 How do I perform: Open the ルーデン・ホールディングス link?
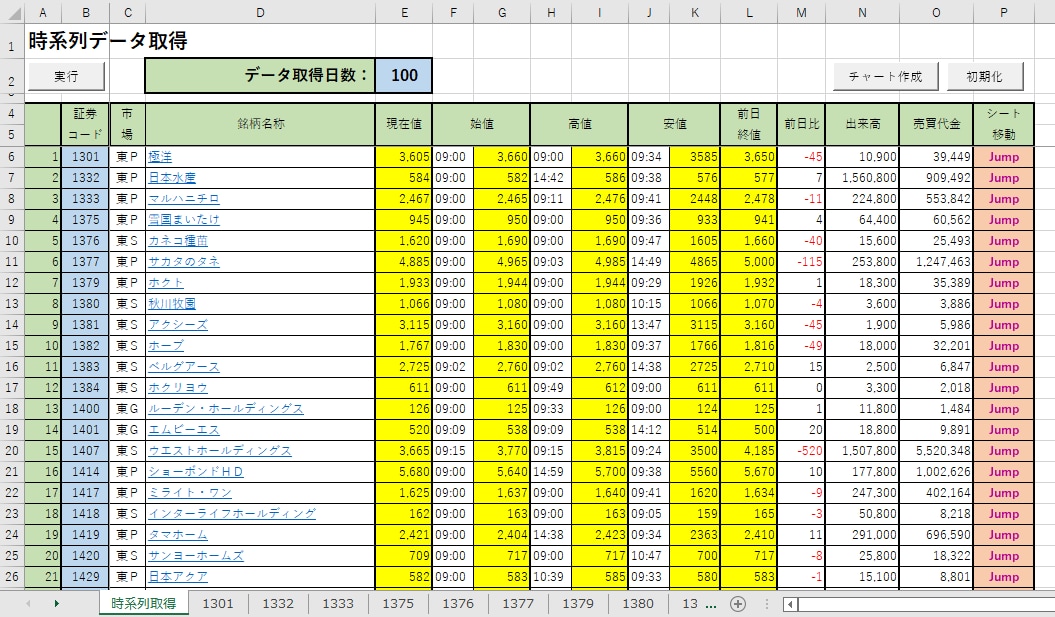pyautogui.click(x=226, y=408)
